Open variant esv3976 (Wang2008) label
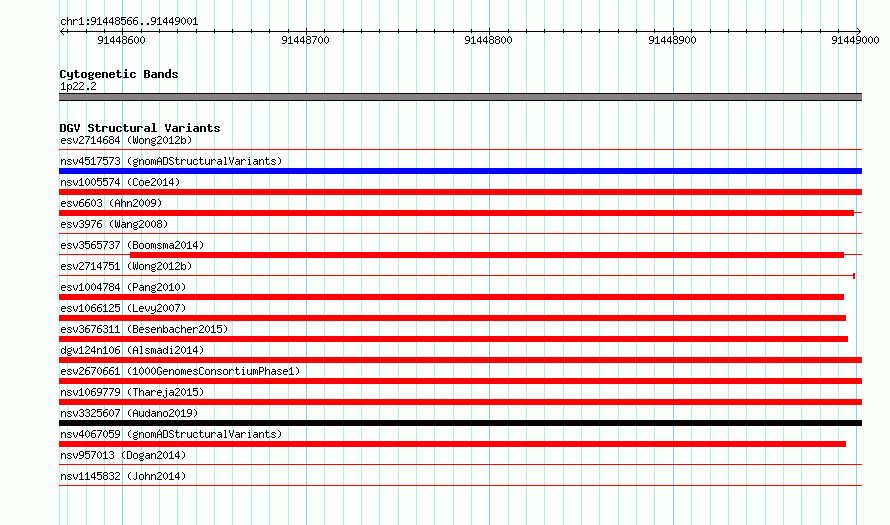This screenshot has width=890, height=525. click(114, 224)
